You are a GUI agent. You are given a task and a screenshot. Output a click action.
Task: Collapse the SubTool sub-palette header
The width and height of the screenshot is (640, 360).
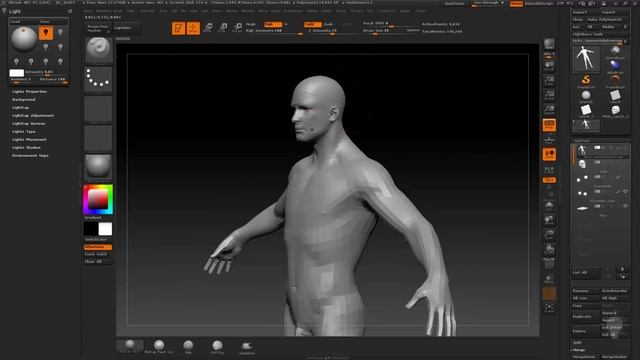click(582, 140)
